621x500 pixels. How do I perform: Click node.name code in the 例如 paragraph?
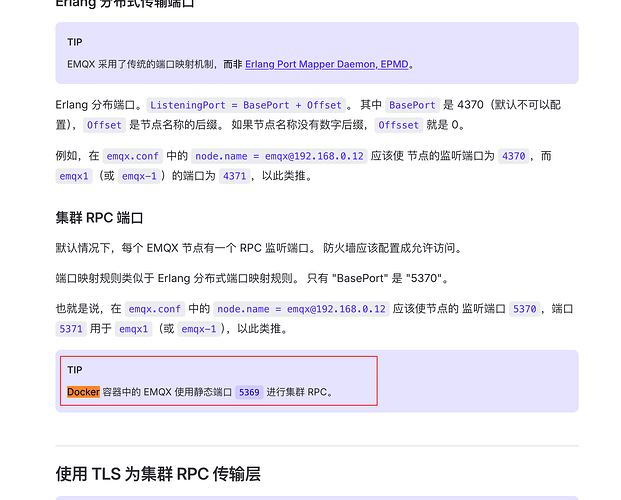pos(279,156)
